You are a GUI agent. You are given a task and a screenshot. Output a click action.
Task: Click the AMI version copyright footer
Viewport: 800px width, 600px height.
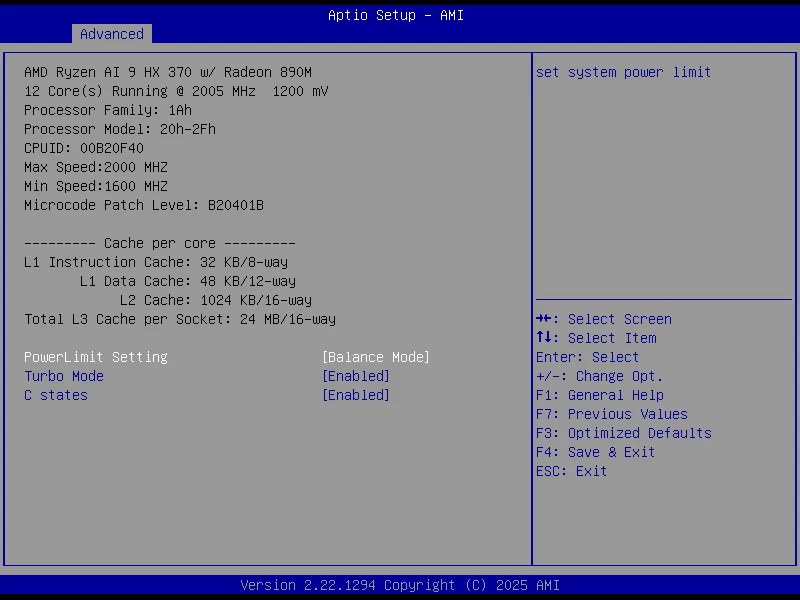[x=400, y=585]
